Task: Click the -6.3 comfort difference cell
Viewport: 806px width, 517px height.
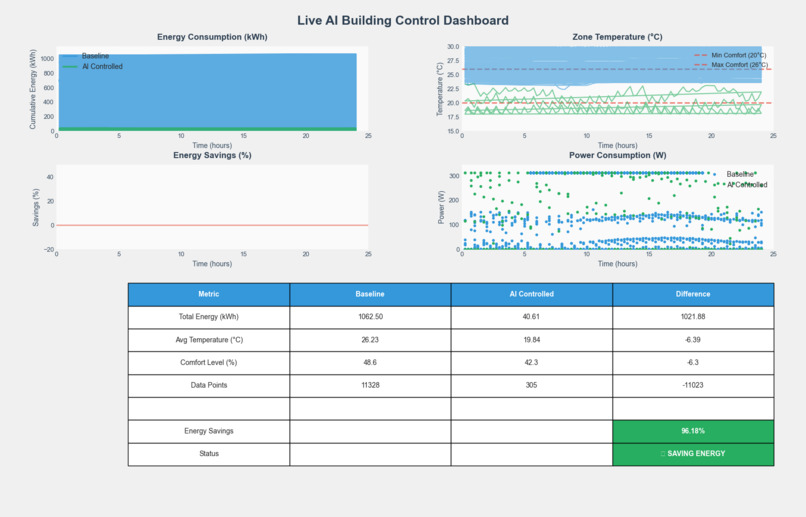Action: 693,362
